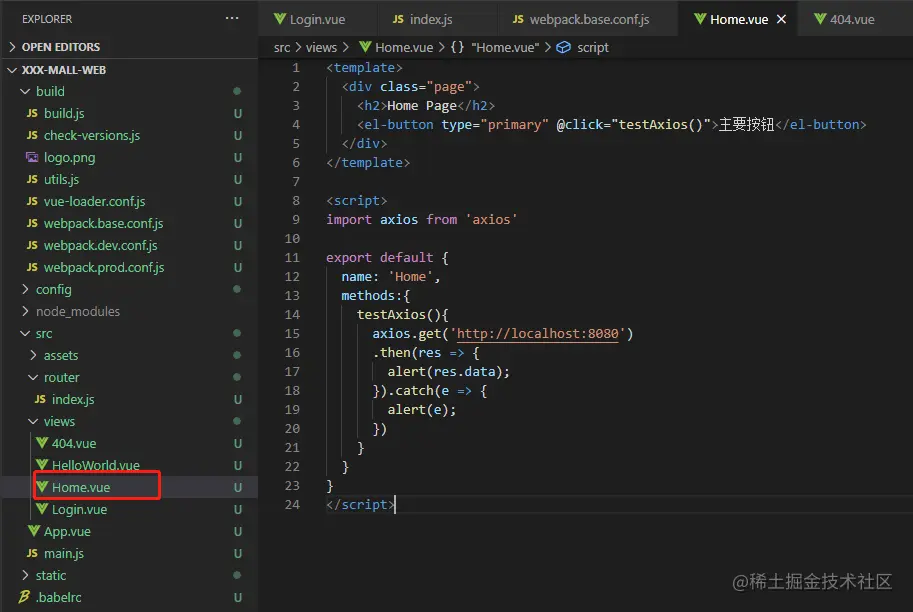Click the JS icon on index.js tab
Image resolution: width=913 pixels, height=612 pixels.
click(398, 19)
